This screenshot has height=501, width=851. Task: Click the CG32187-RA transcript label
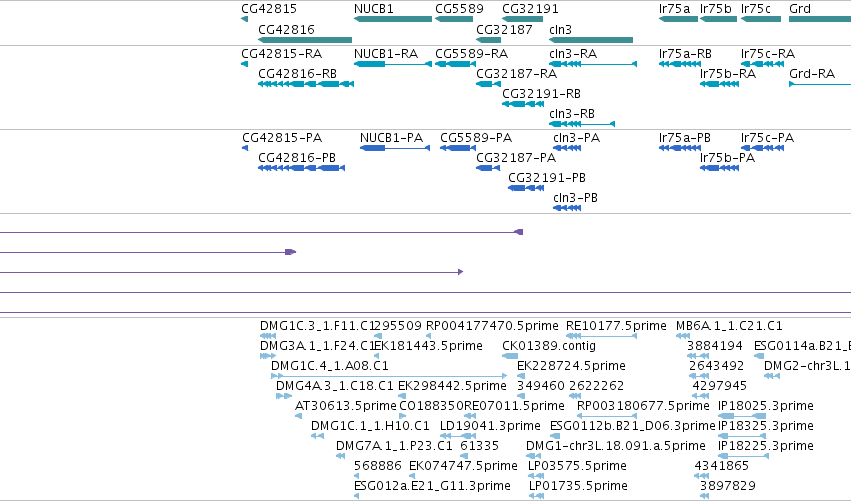pyautogui.click(x=517, y=74)
